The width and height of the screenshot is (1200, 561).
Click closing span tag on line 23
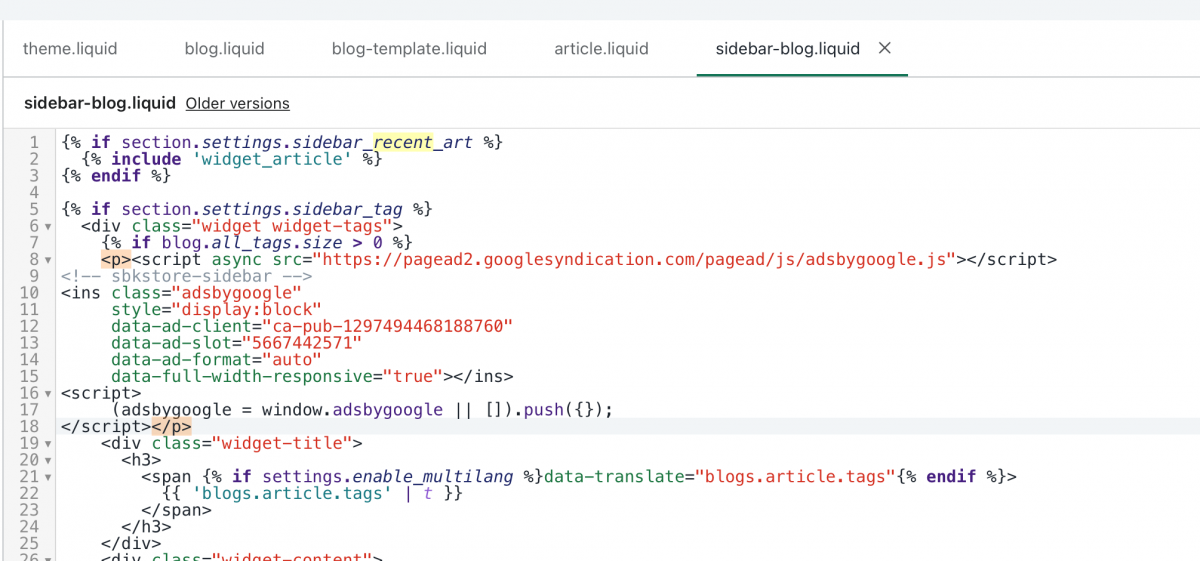click(176, 510)
